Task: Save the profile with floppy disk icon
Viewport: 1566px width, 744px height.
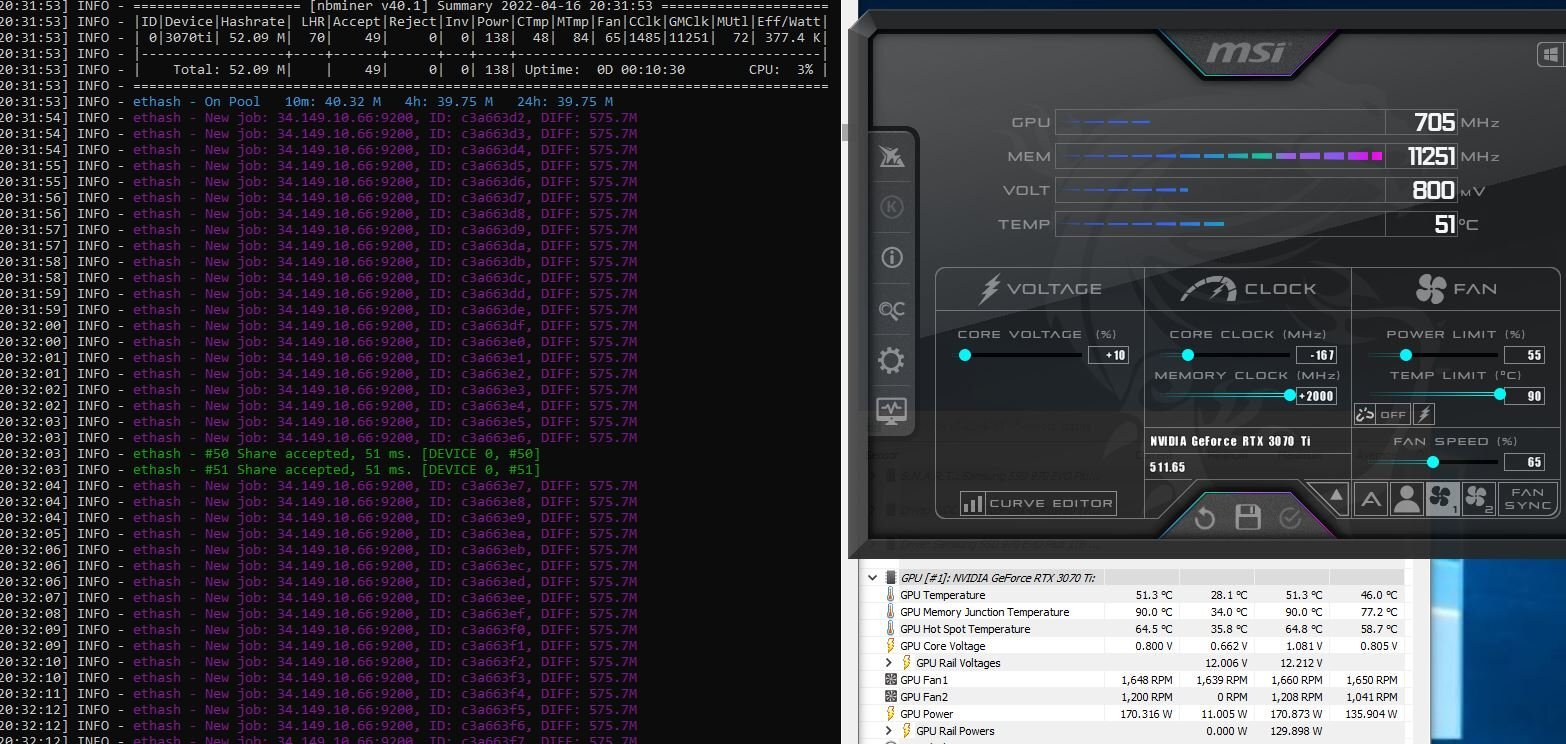Action: (x=1247, y=517)
